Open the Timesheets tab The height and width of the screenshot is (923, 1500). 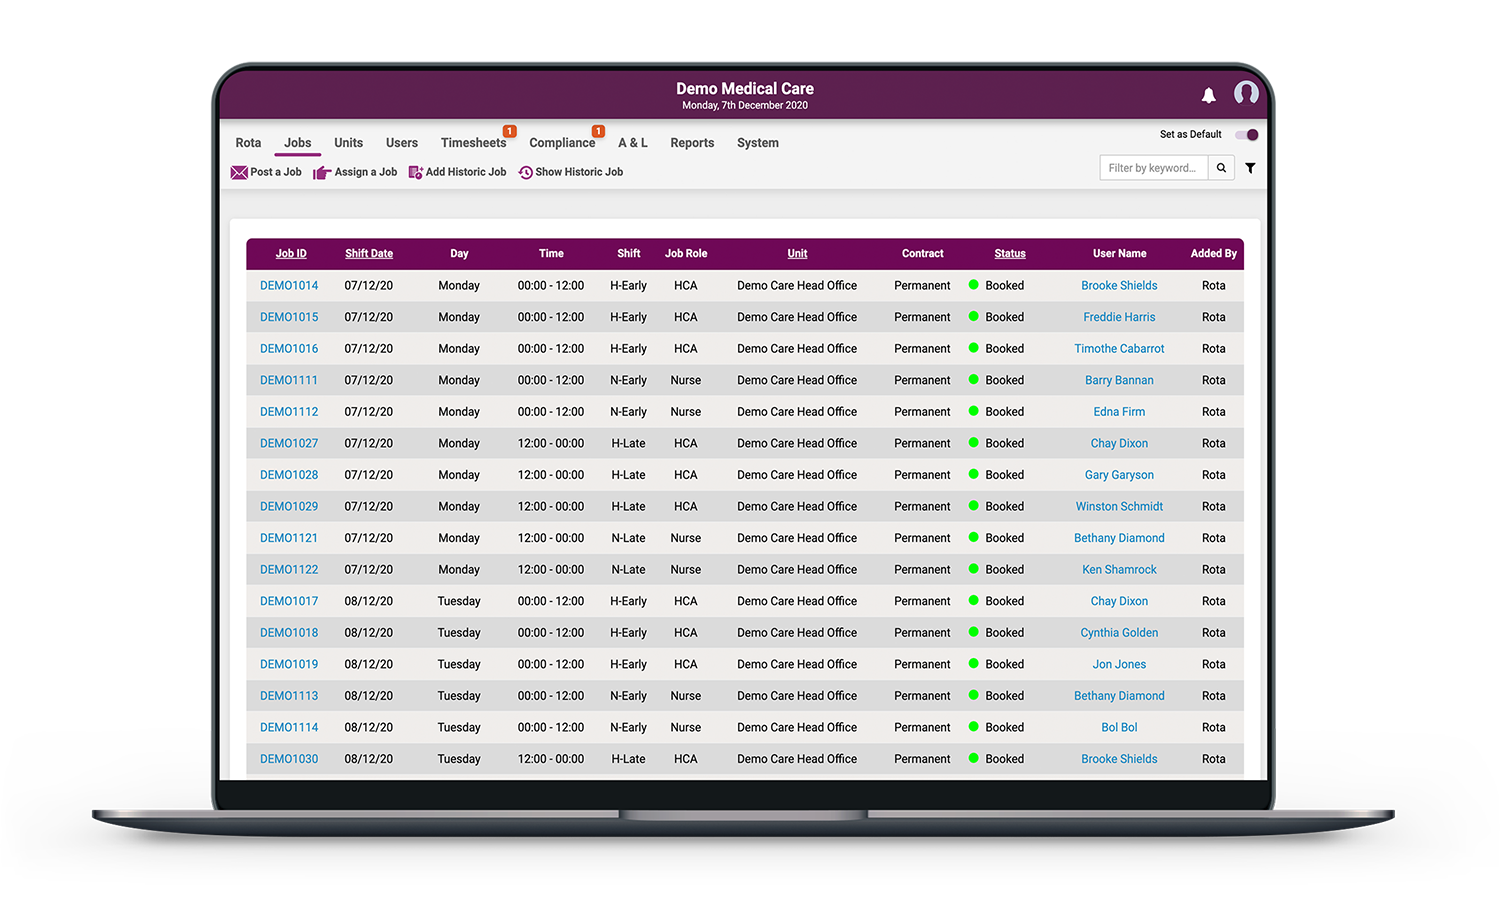tap(473, 143)
